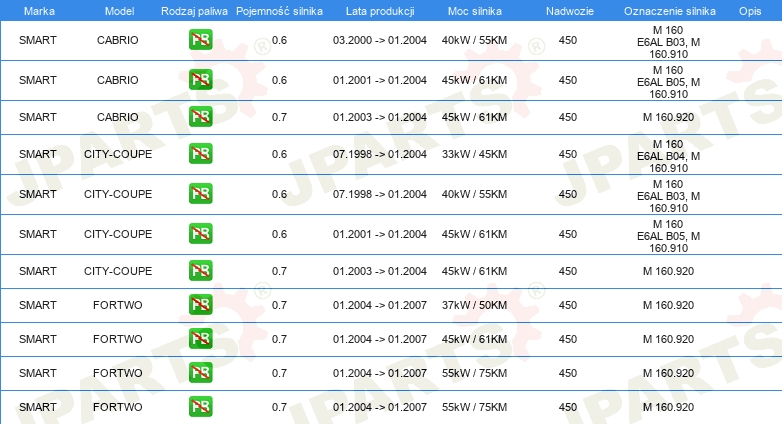Select the Opis column header

(x=750, y=11)
